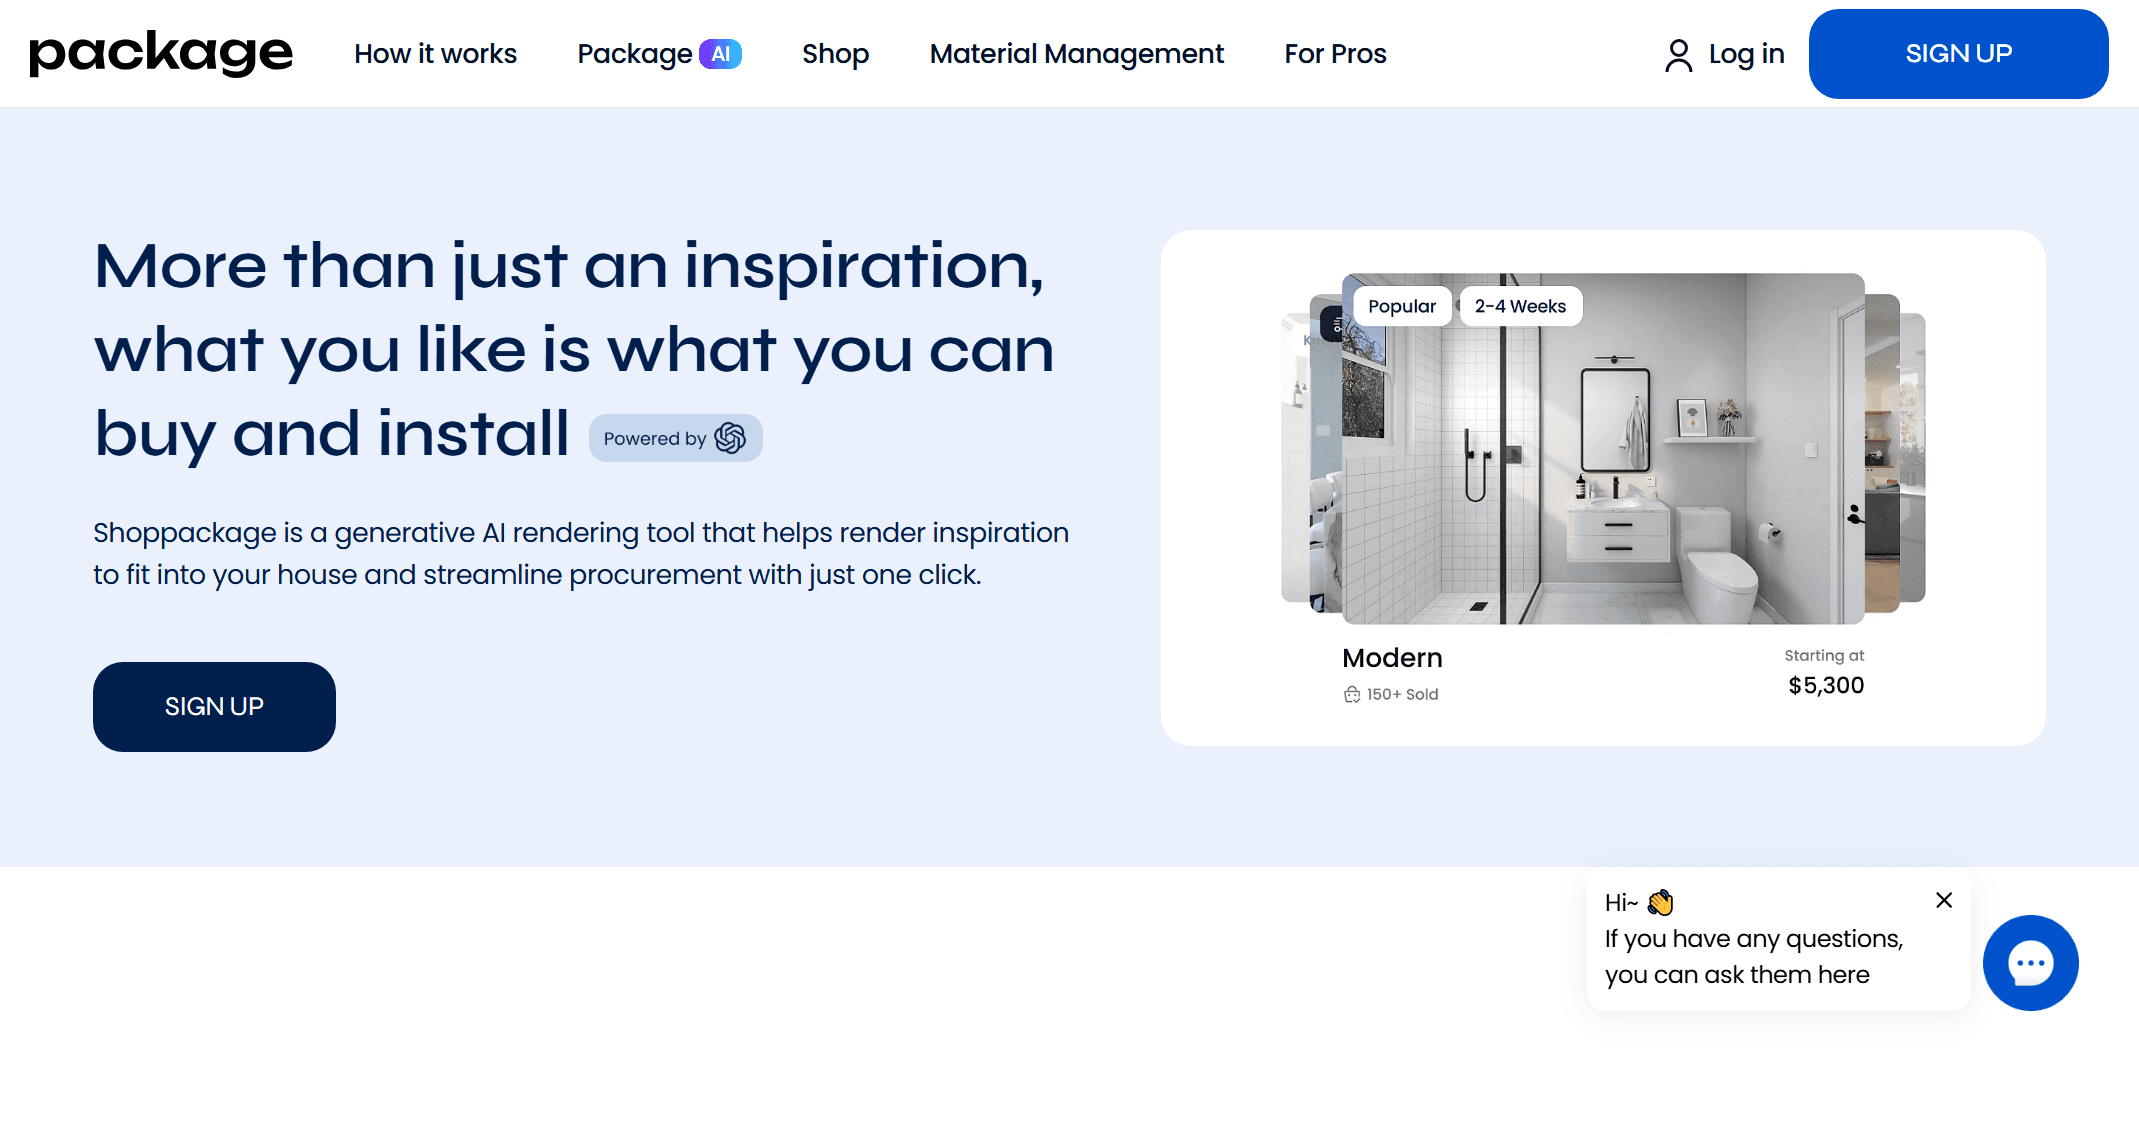Click the 2-4 Weeks tag

[1520, 306]
